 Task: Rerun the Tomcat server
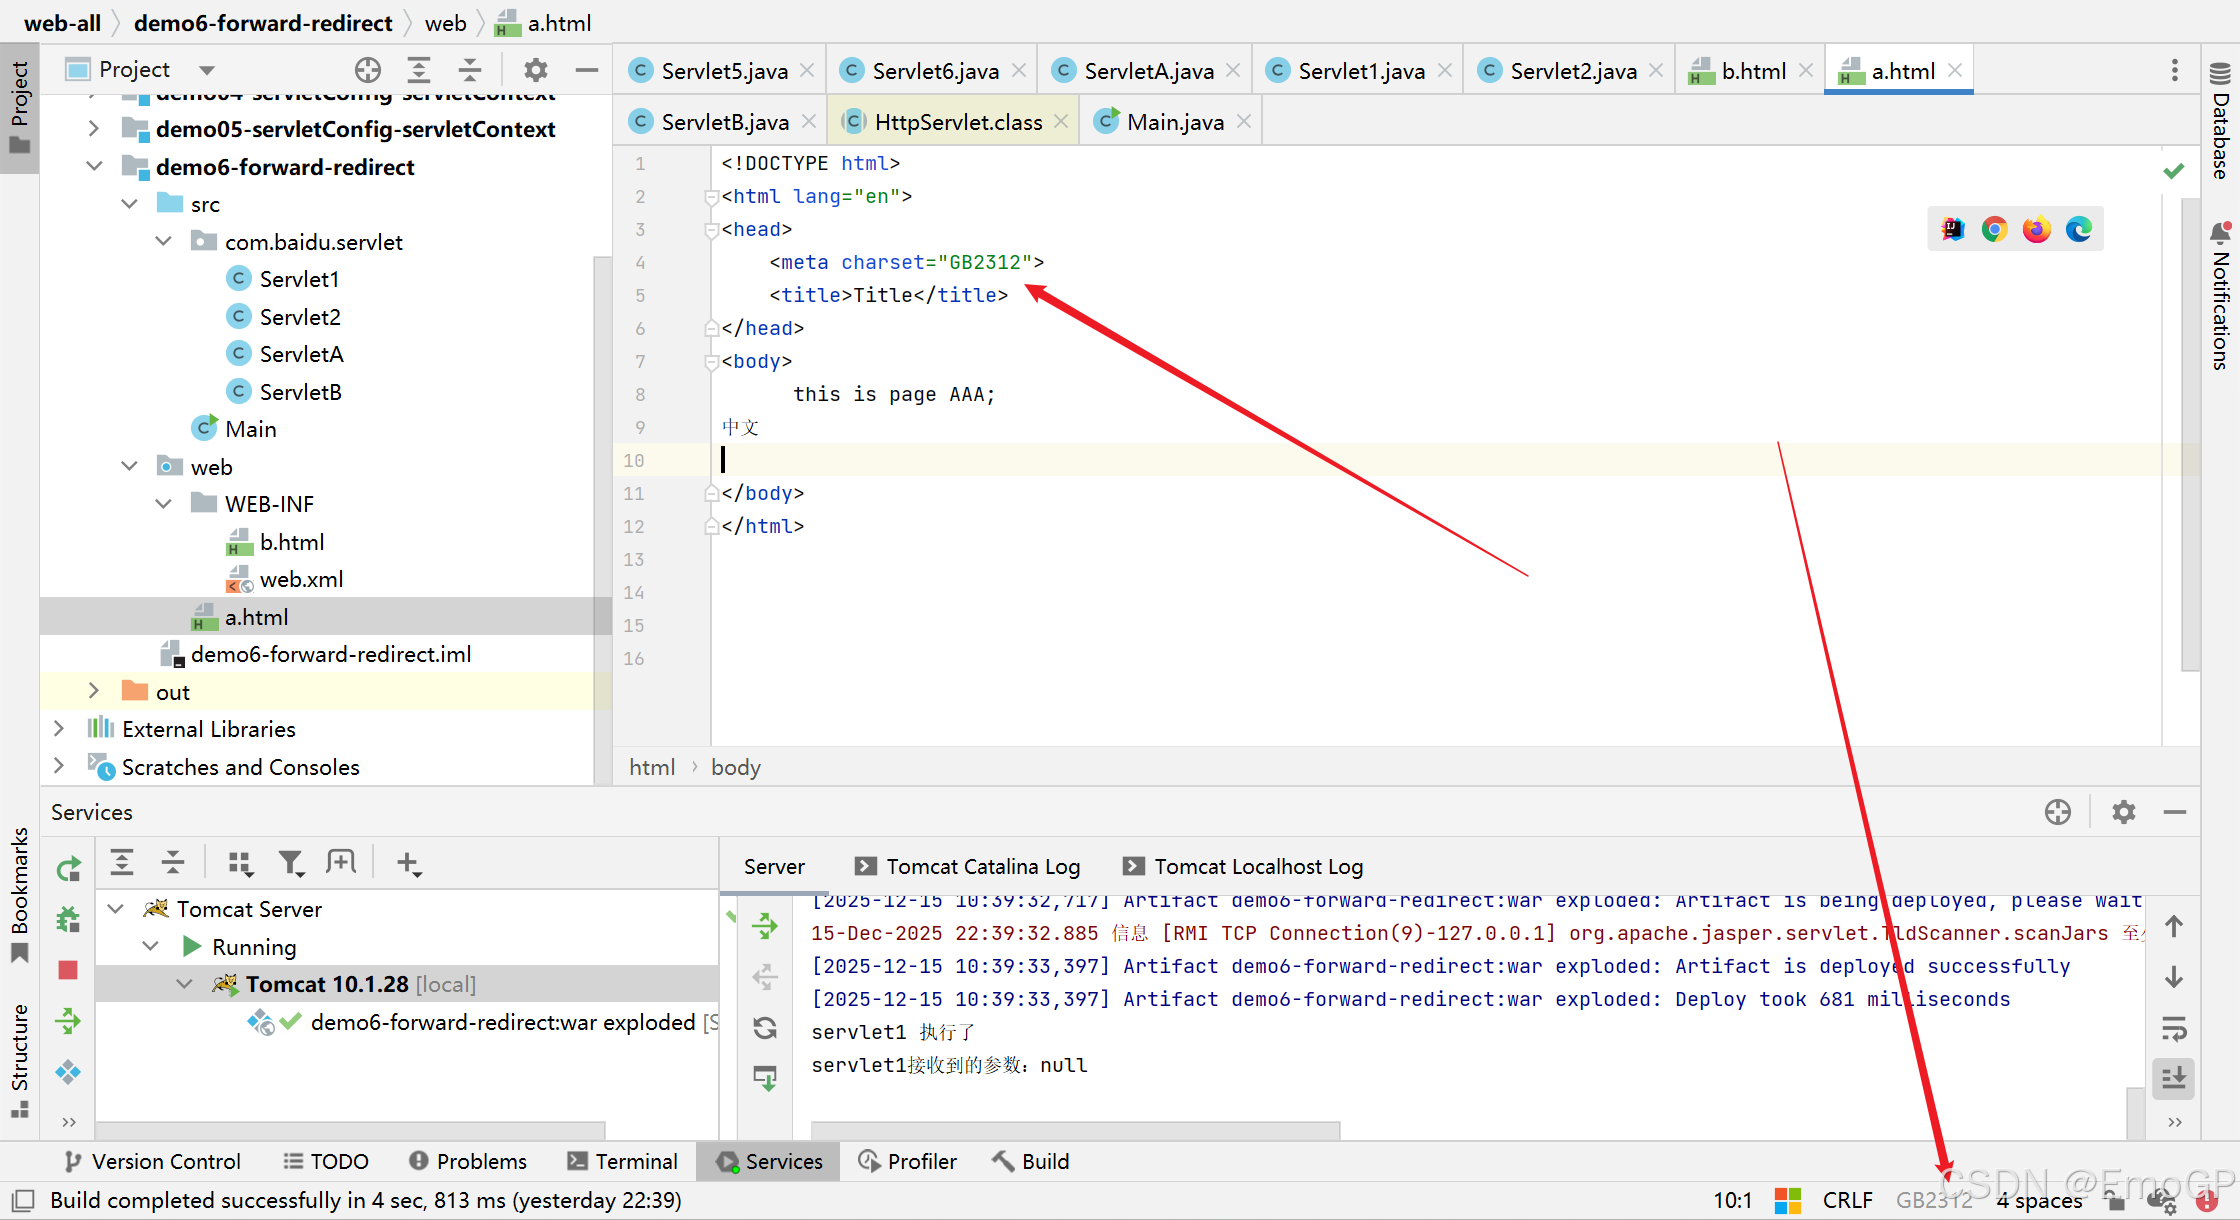pos(68,869)
